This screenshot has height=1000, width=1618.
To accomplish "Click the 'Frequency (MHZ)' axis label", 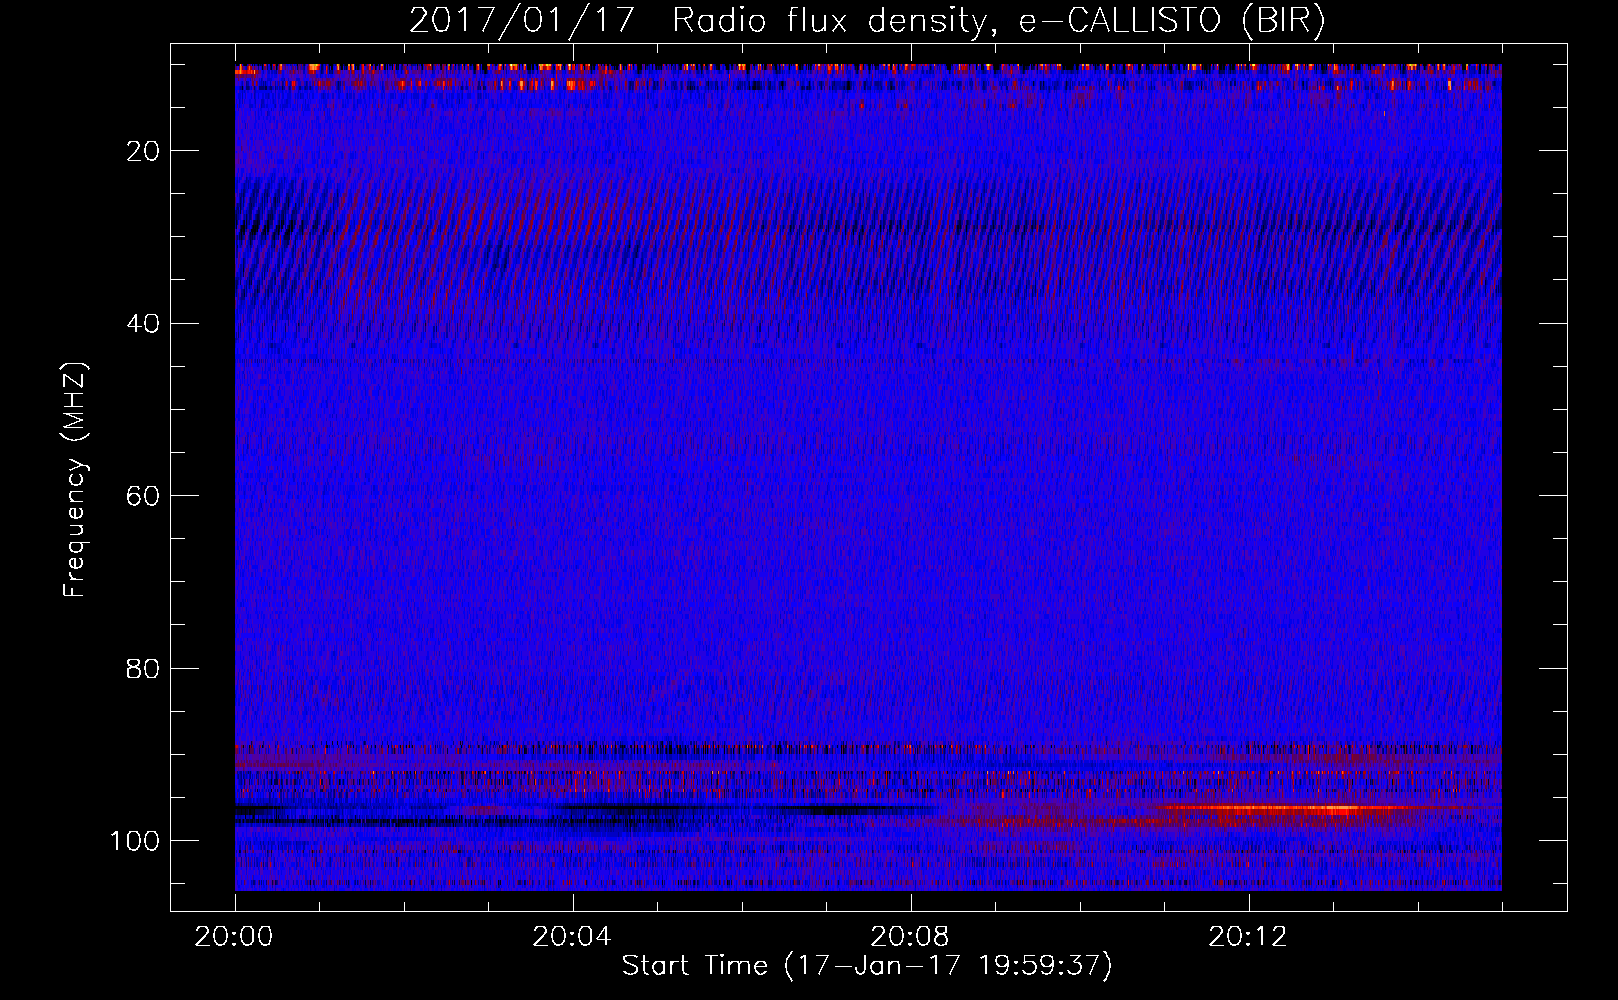I will click(x=75, y=480).
